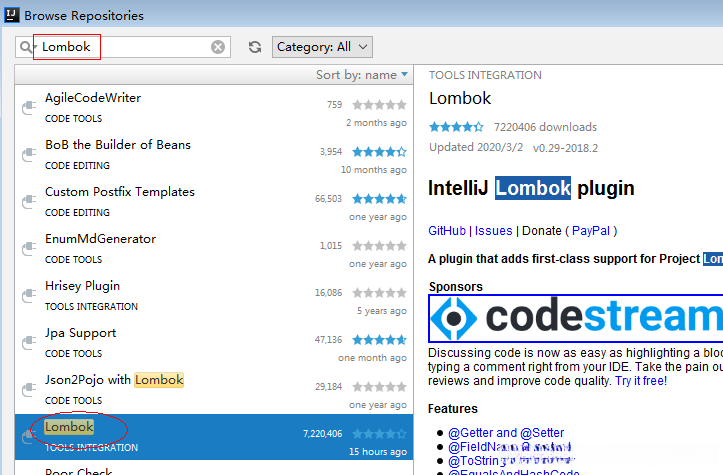Open the Try it free! link
This screenshot has height=475, width=723.
coord(641,381)
